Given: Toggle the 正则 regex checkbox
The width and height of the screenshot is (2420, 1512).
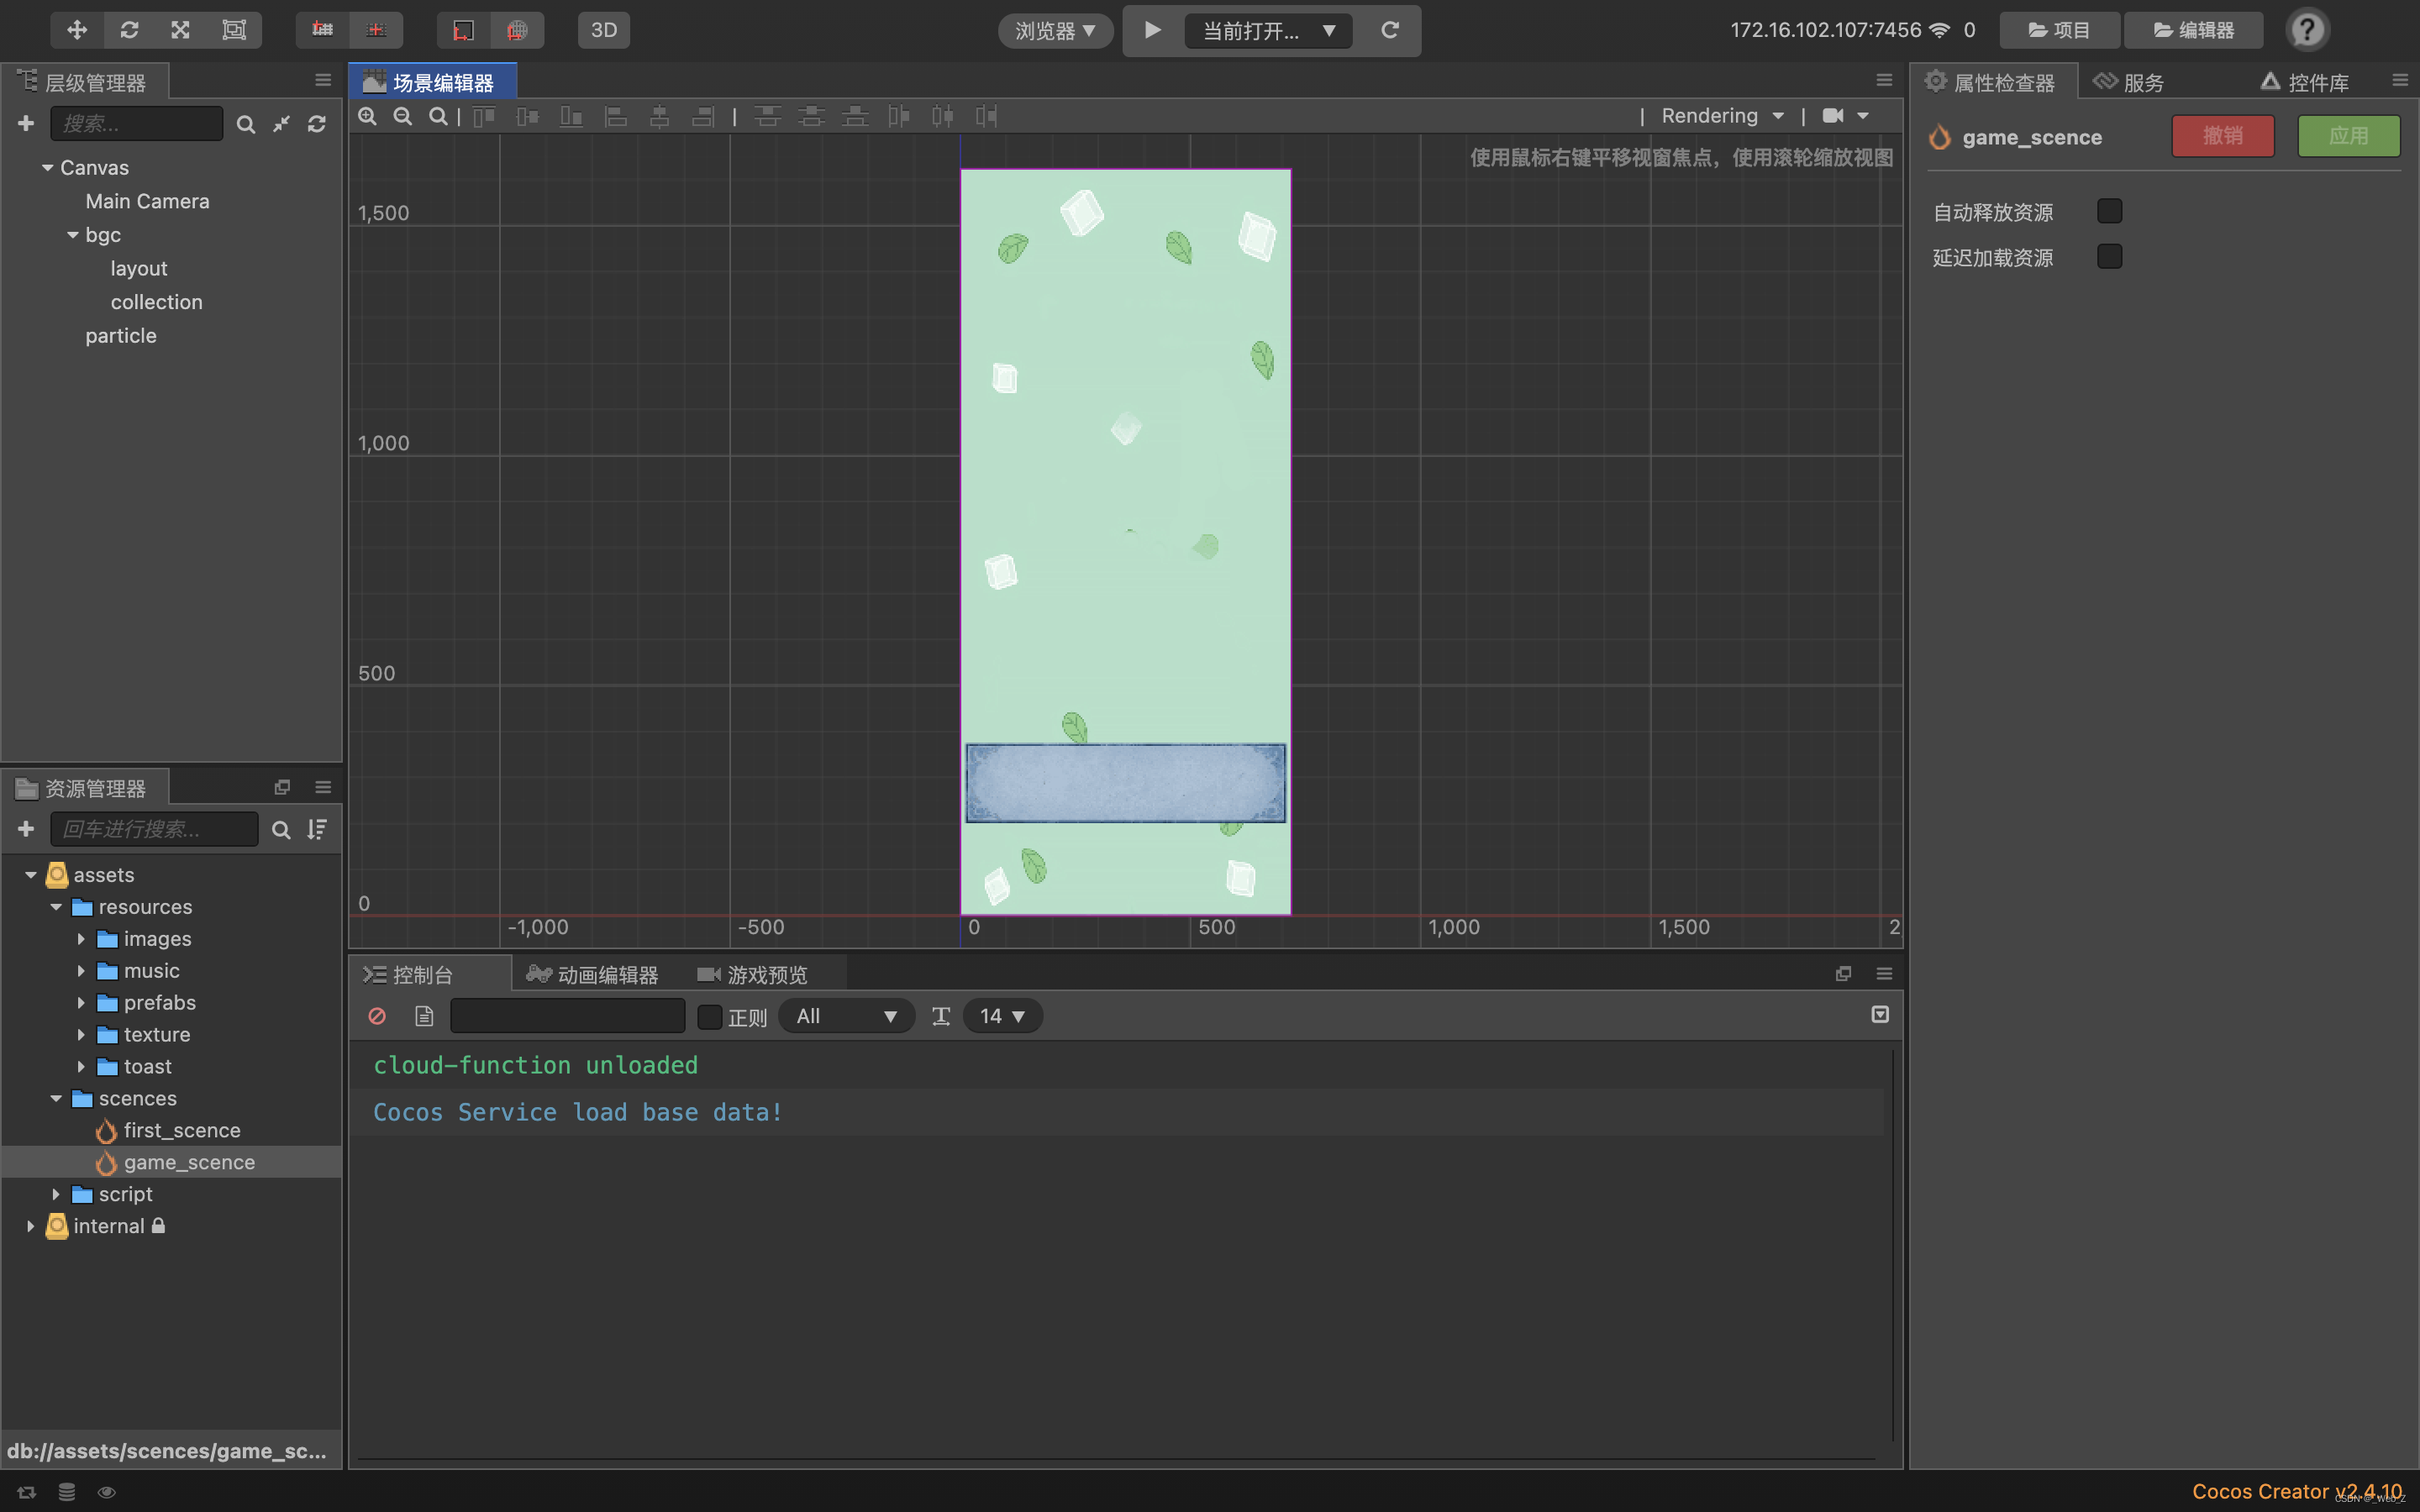Looking at the screenshot, I should click(x=709, y=1016).
